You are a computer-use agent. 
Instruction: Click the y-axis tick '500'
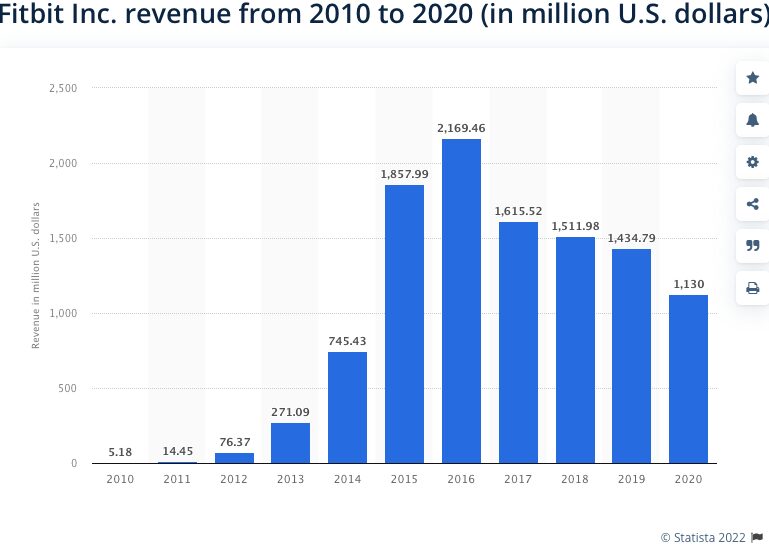click(68, 389)
